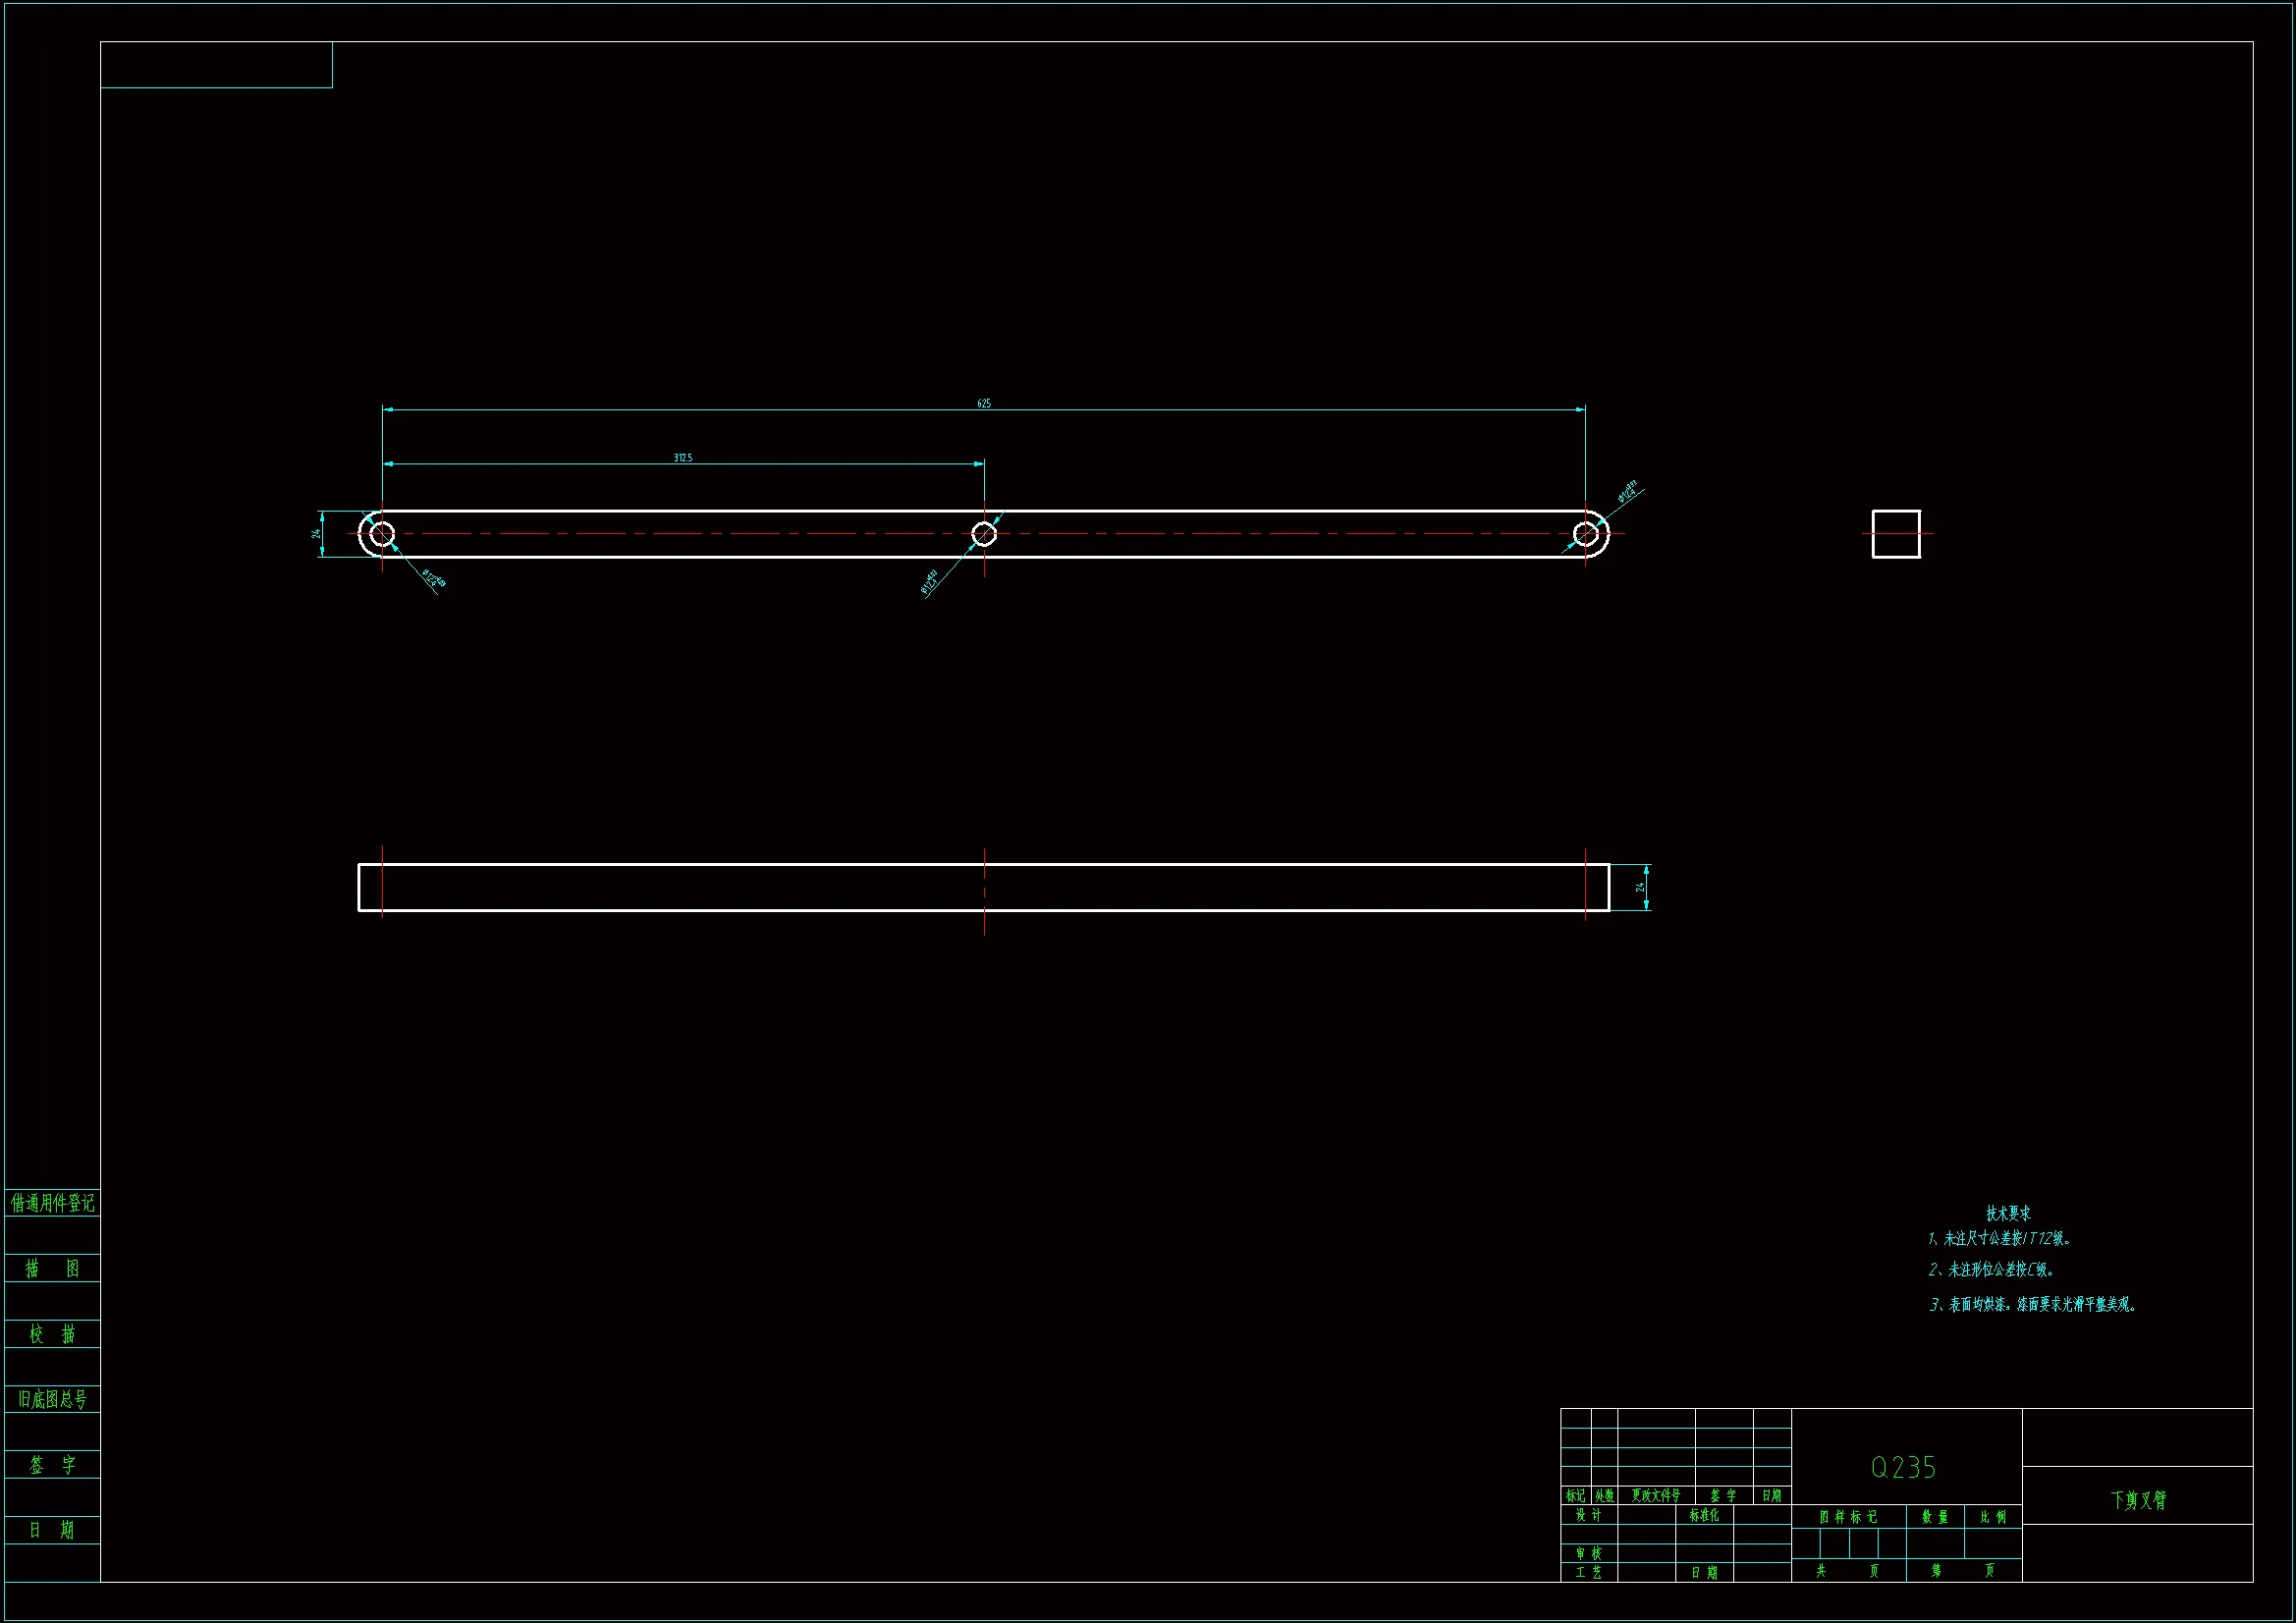2296x1623 pixels.
Task: Select technical note 1 about IT12 tolerance
Action: (2000, 1239)
